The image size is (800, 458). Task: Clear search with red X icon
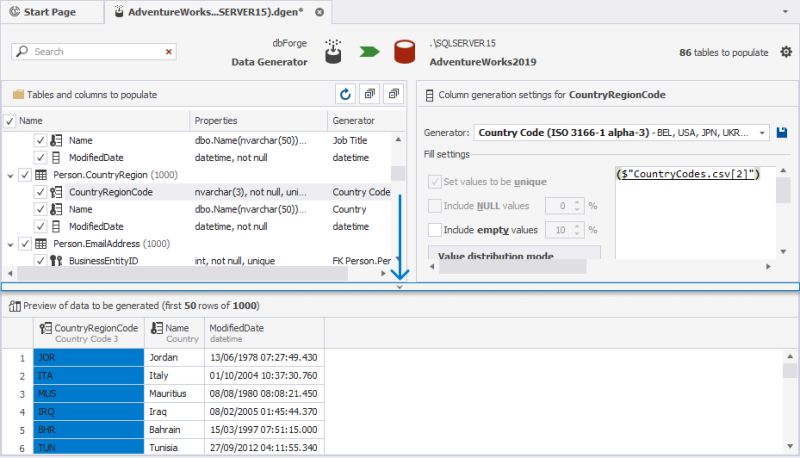click(x=168, y=52)
